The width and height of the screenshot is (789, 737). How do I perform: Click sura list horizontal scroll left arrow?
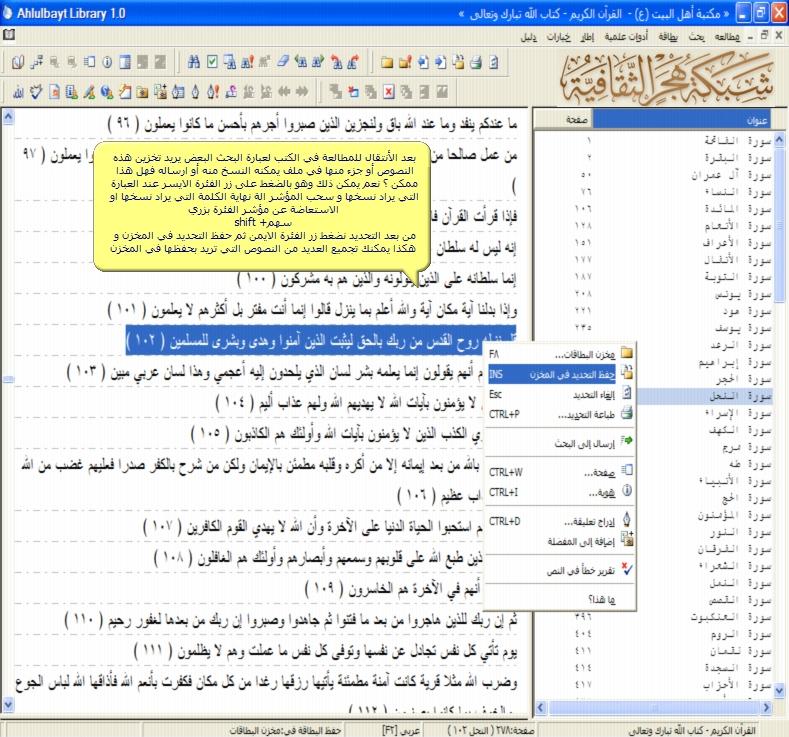(x=541, y=707)
